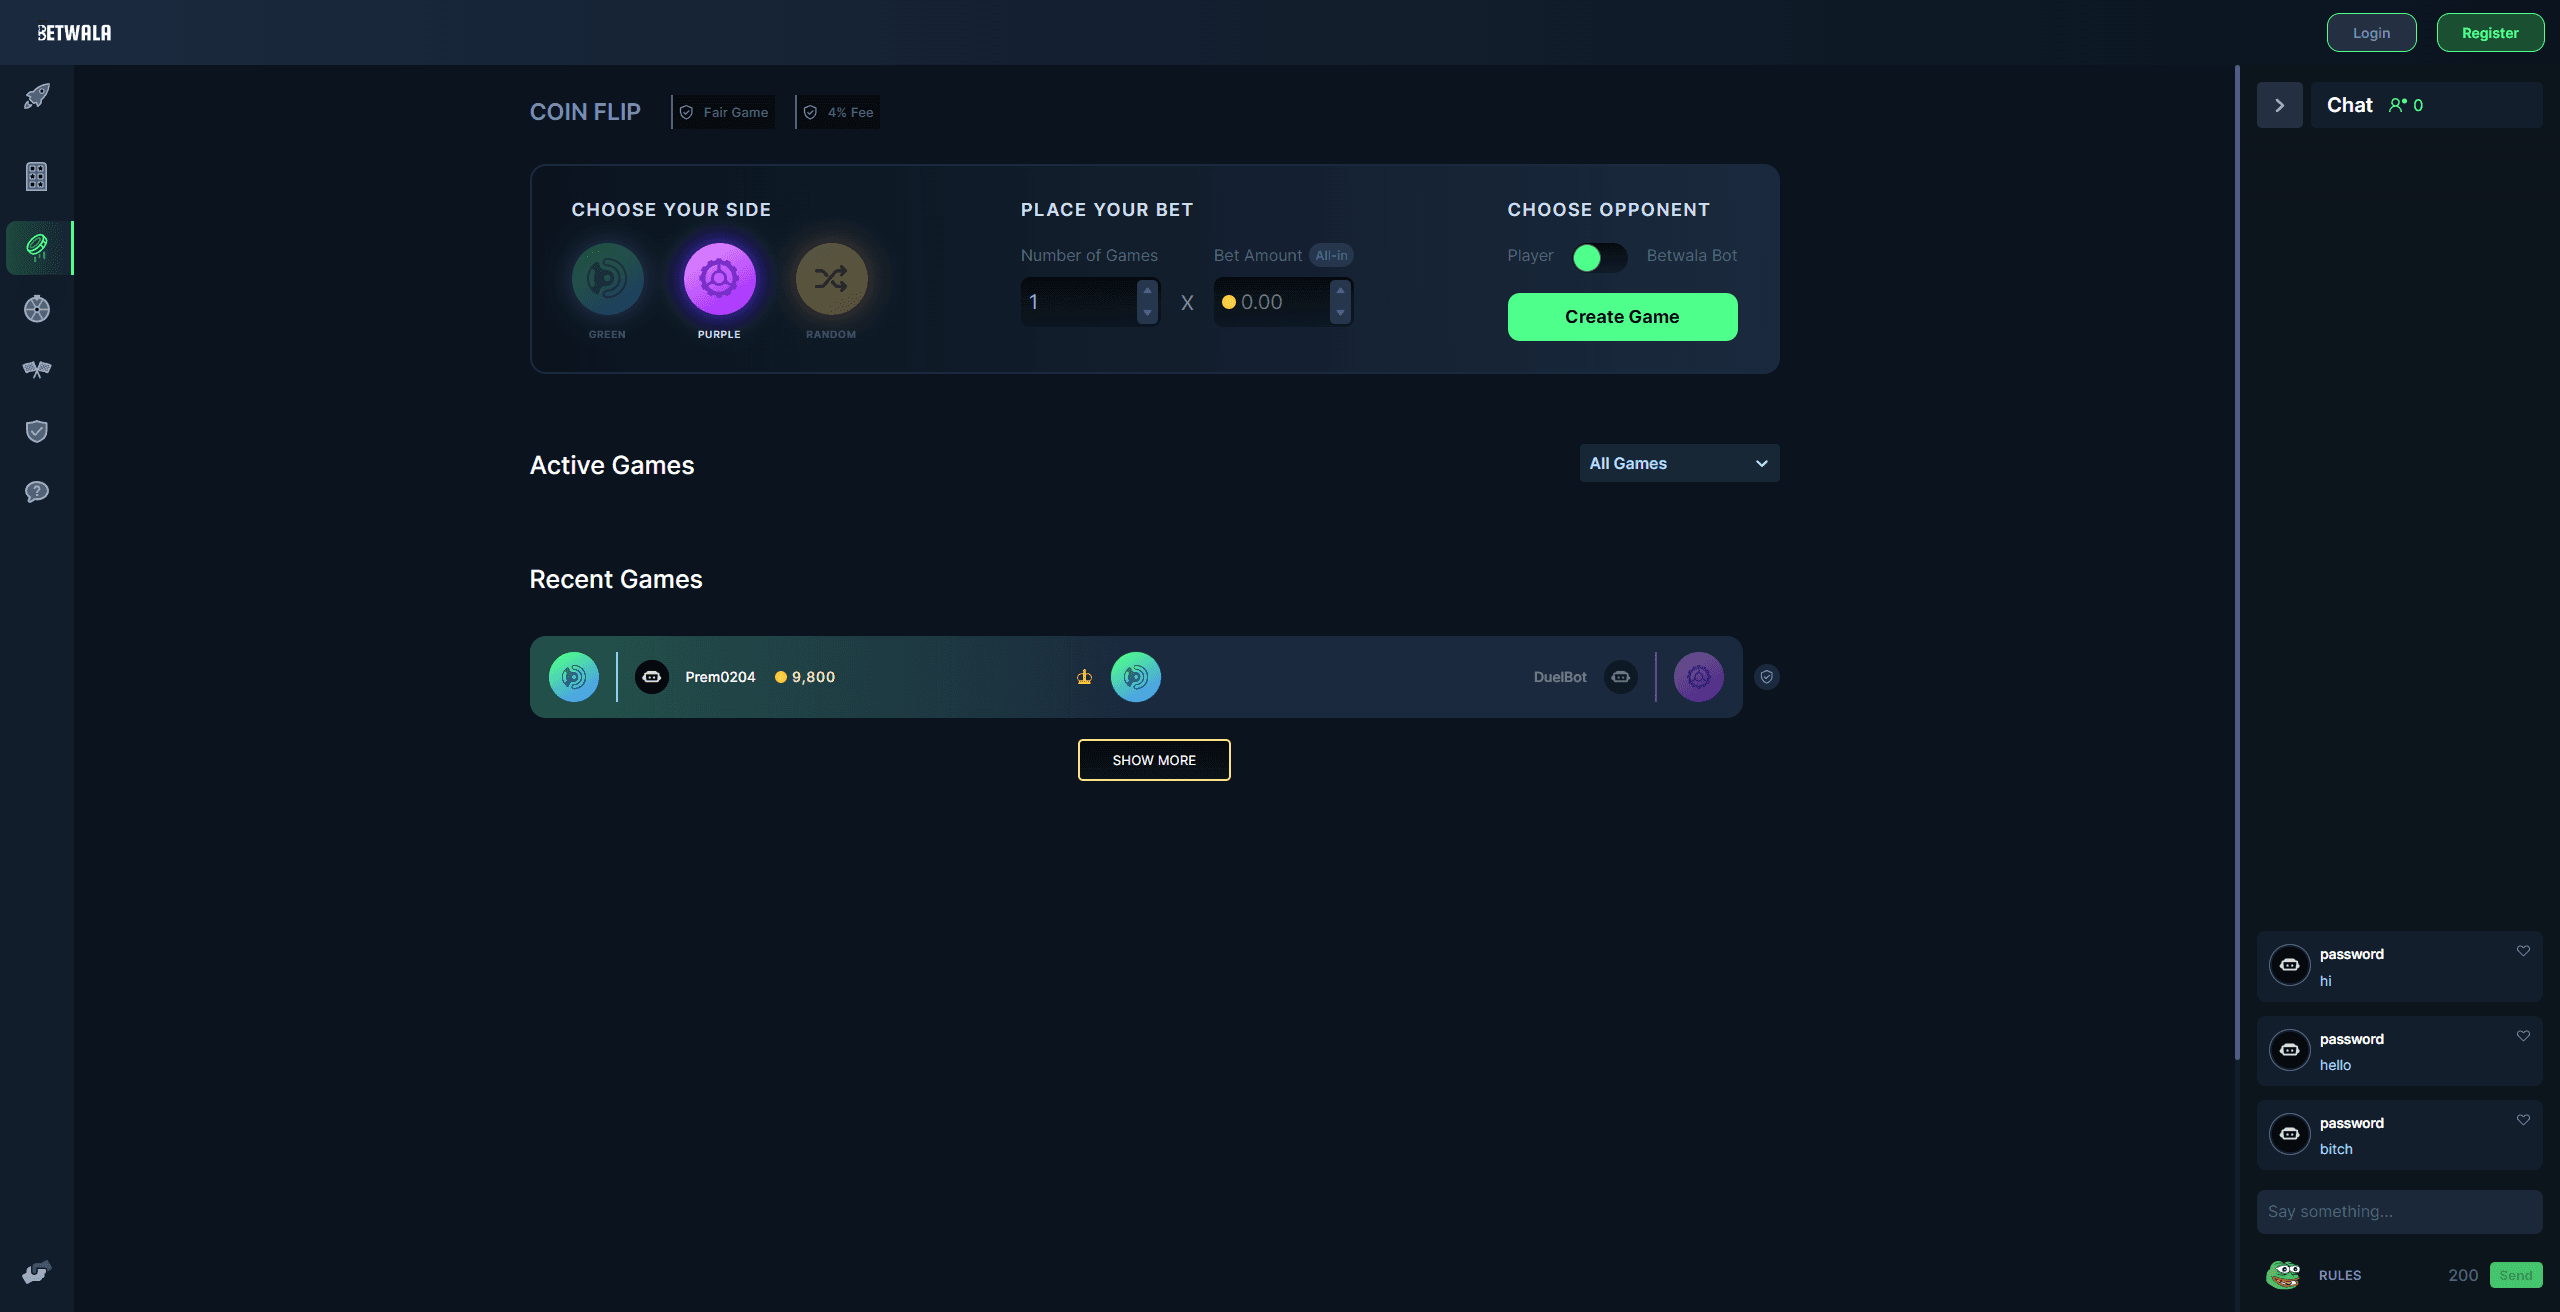Open the towers grid game icon

point(37,177)
